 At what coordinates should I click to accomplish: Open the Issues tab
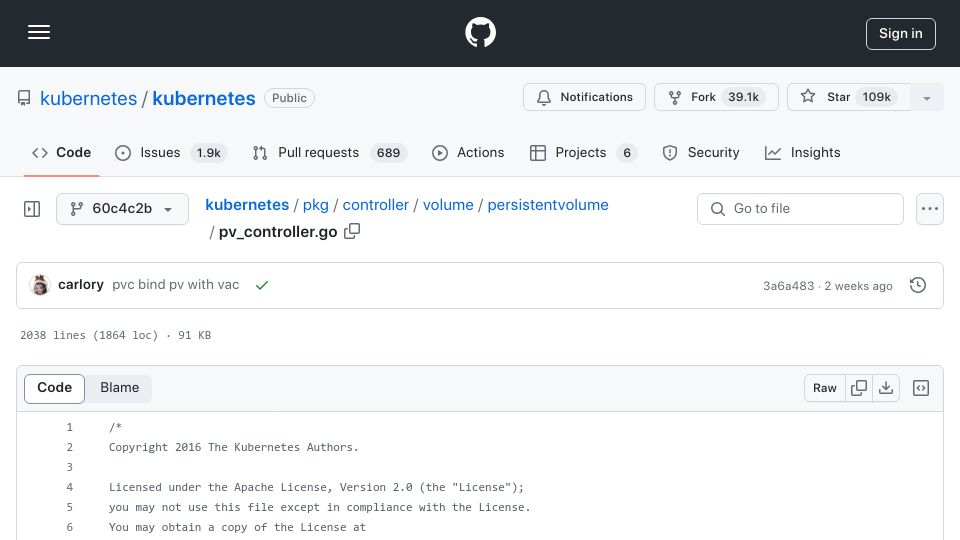(171, 152)
